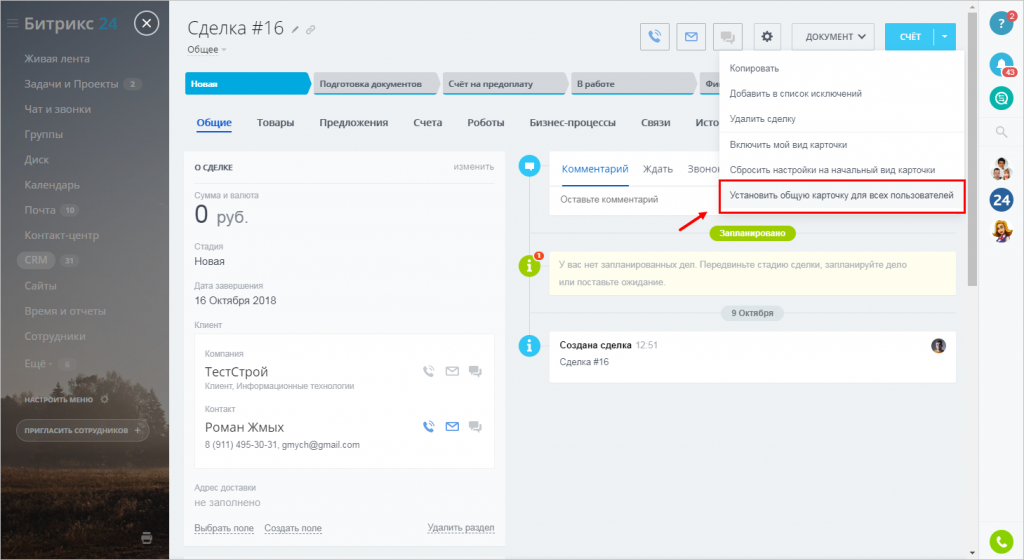Click Выбрать поле link
Screen dimensions: 1024x560
point(224,528)
